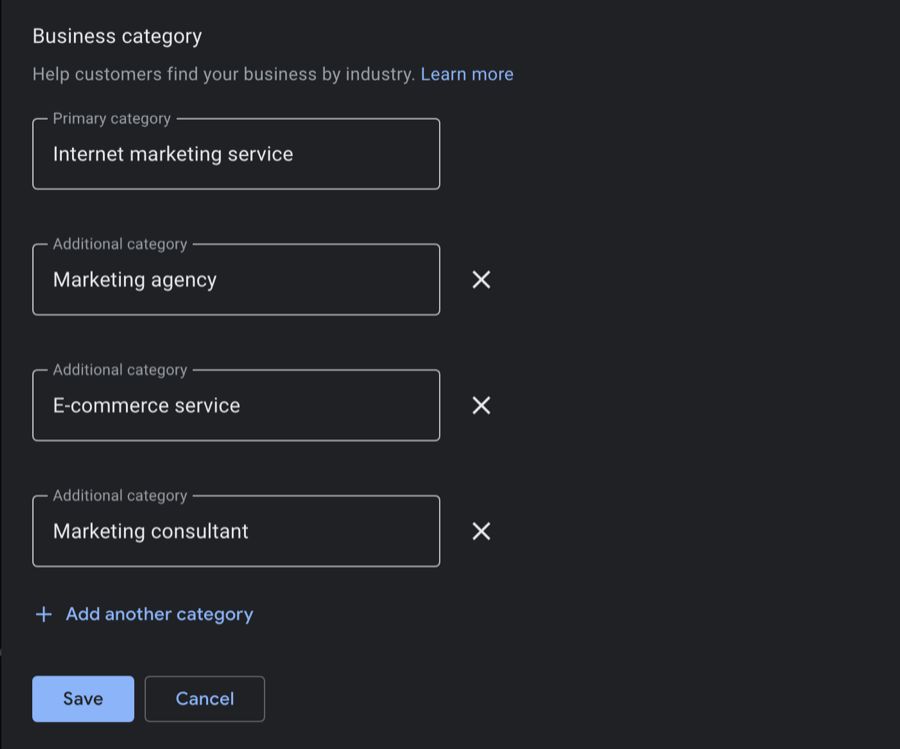The height and width of the screenshot is (749, 900).
Task: Click the label above Marketing consultant field
Action: point(119,495)
